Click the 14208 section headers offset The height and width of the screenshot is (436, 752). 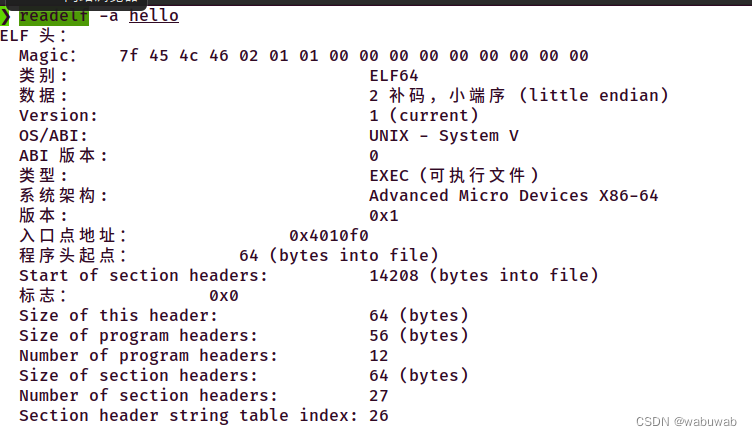pyautogui.click(x=394, y=275)
